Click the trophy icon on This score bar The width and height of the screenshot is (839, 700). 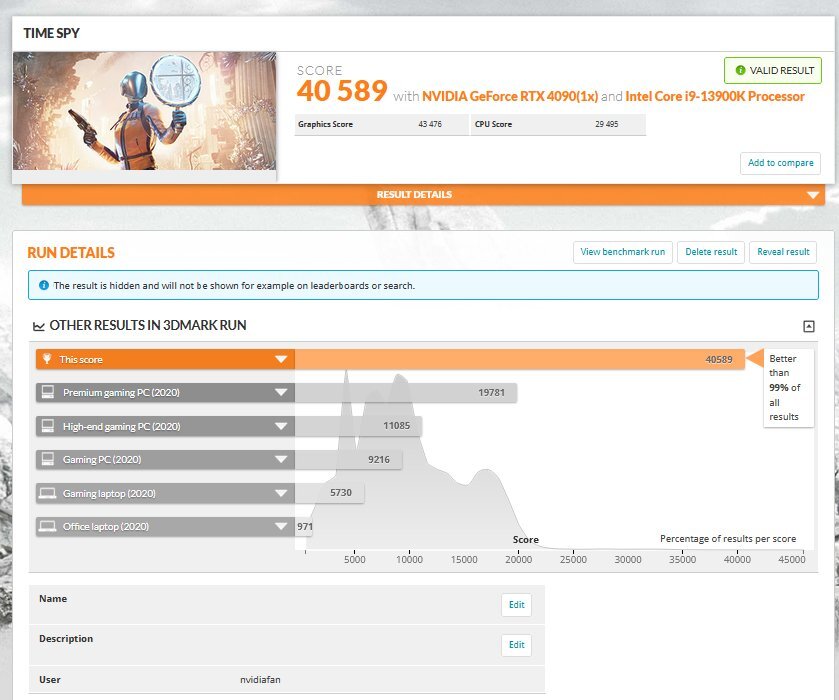(47, 359)
